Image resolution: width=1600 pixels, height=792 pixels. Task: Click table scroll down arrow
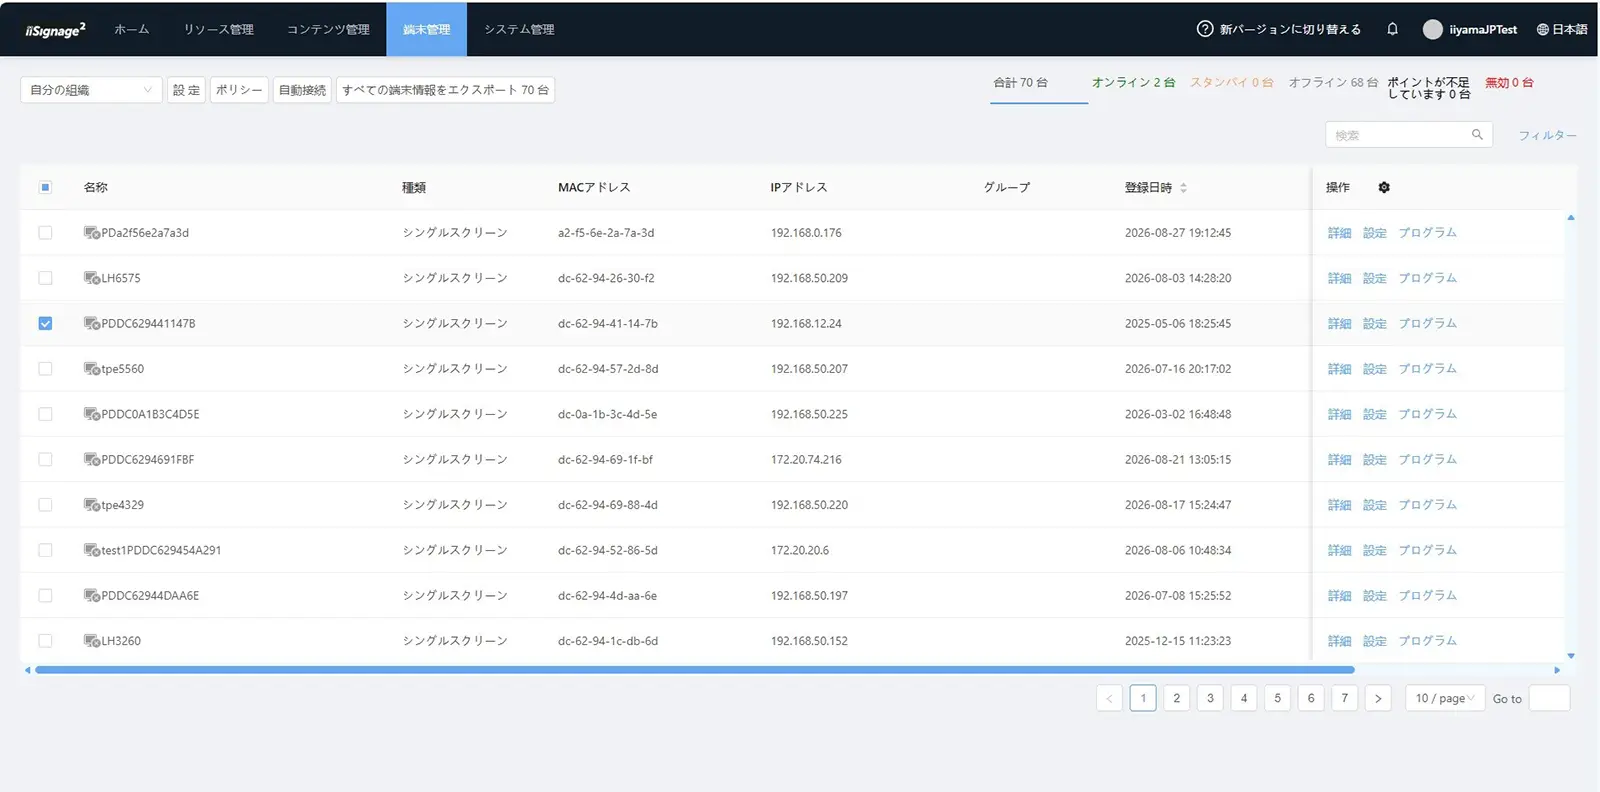click(1571, 656)
